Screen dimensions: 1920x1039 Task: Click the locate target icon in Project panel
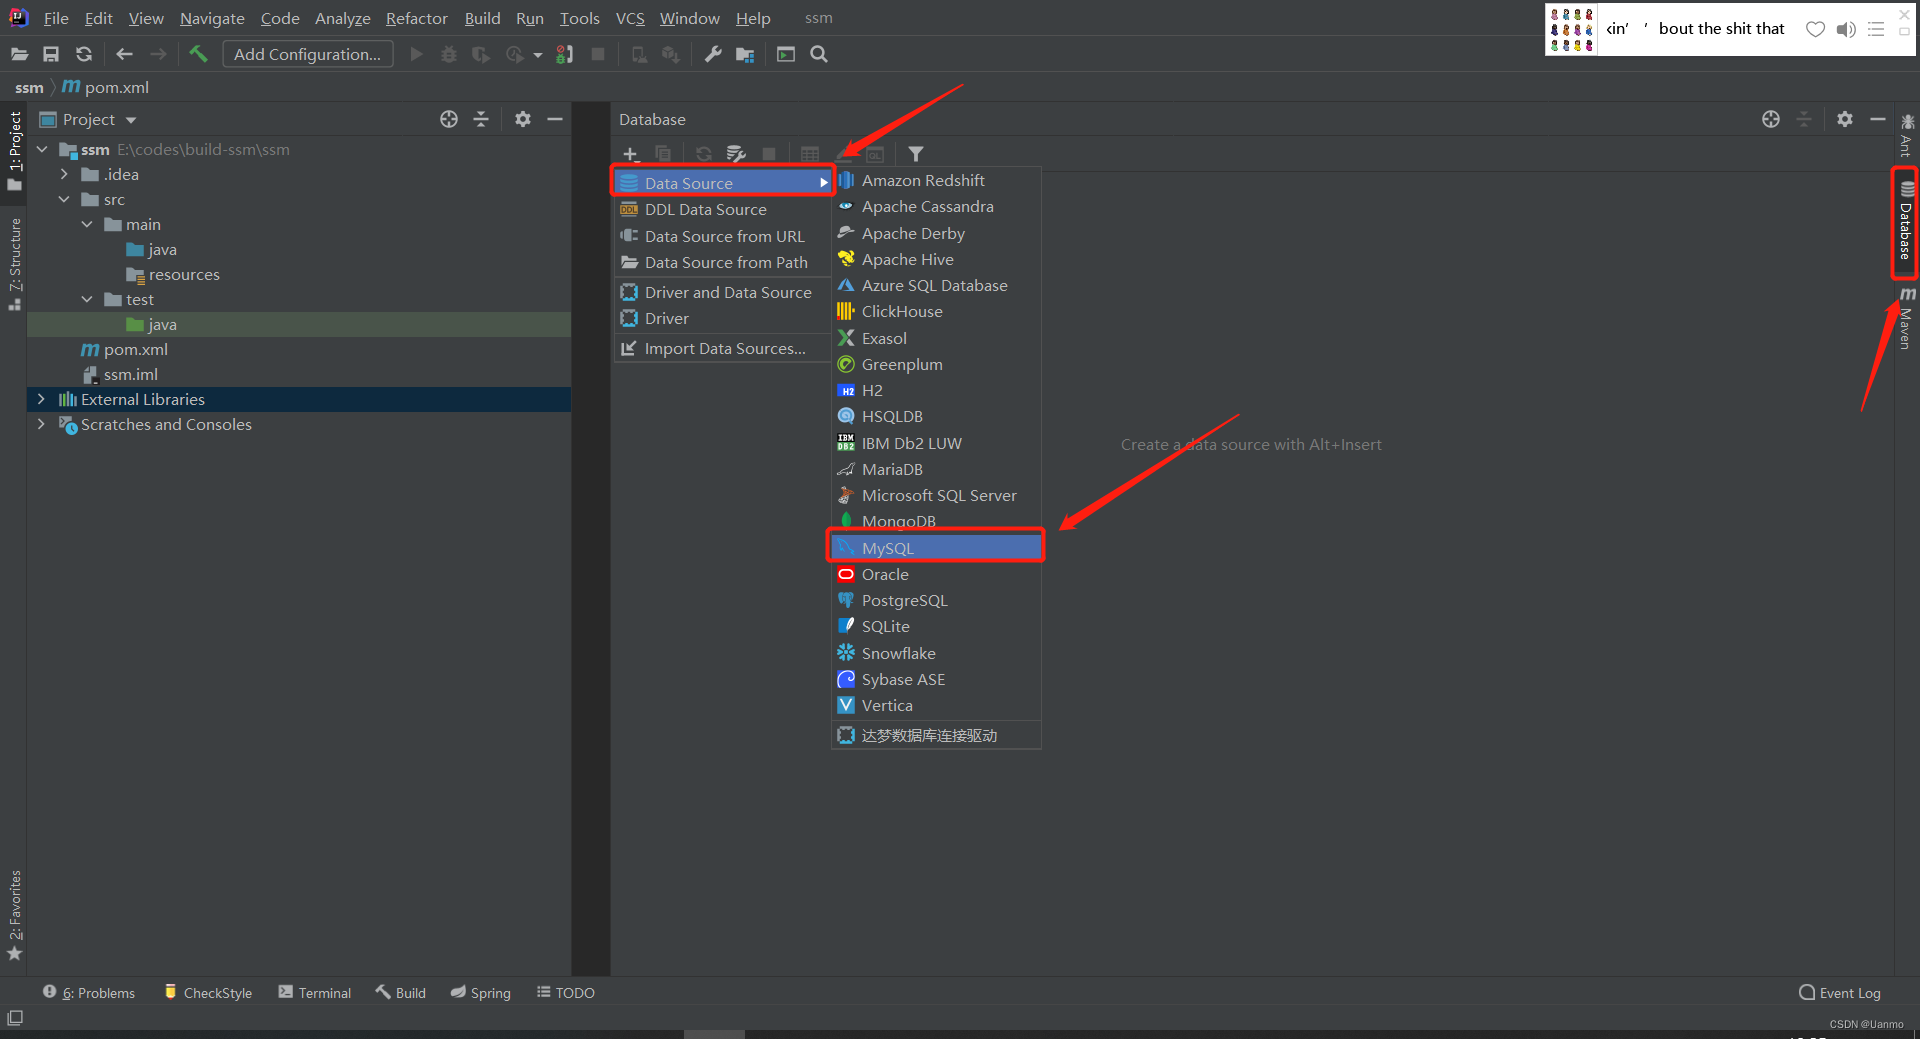(x=449, y=119)
